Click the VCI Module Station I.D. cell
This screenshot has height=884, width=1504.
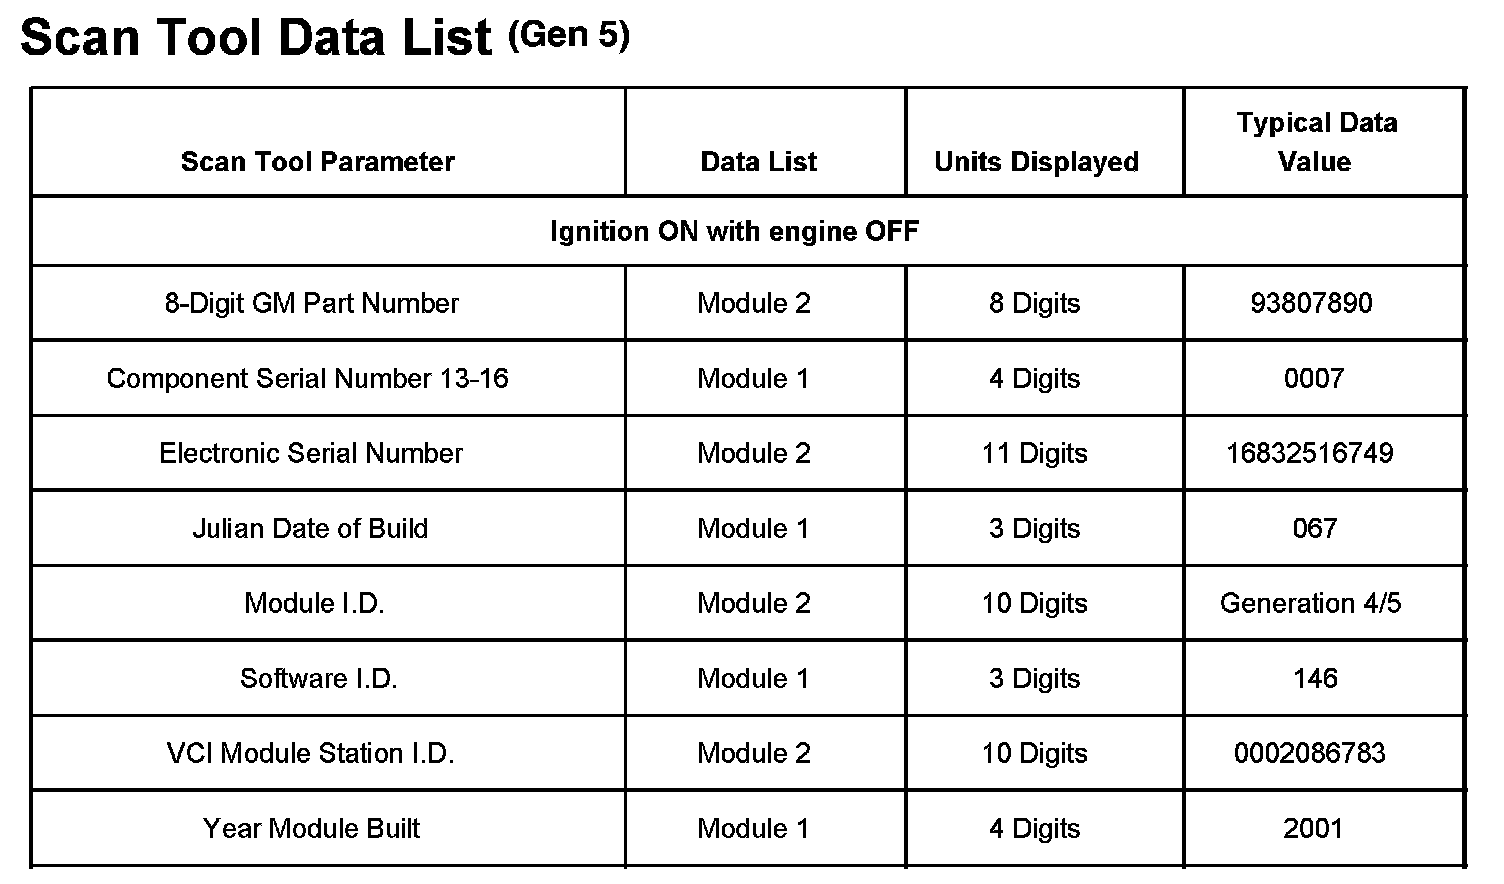pyautogui.click(x=311, y=753)
